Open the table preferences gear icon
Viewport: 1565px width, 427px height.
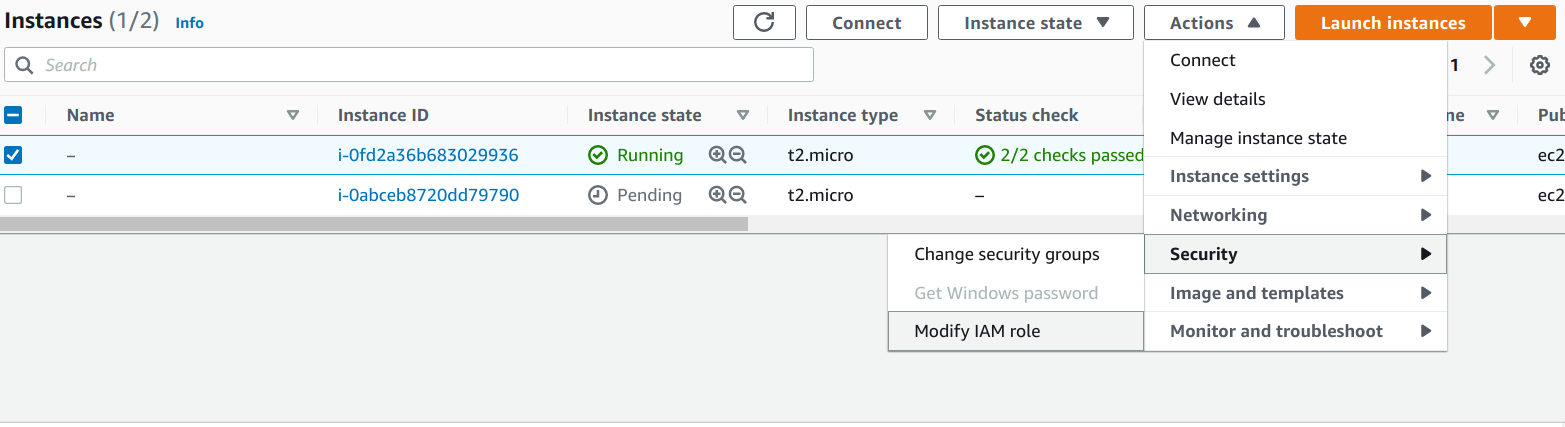1540,66
